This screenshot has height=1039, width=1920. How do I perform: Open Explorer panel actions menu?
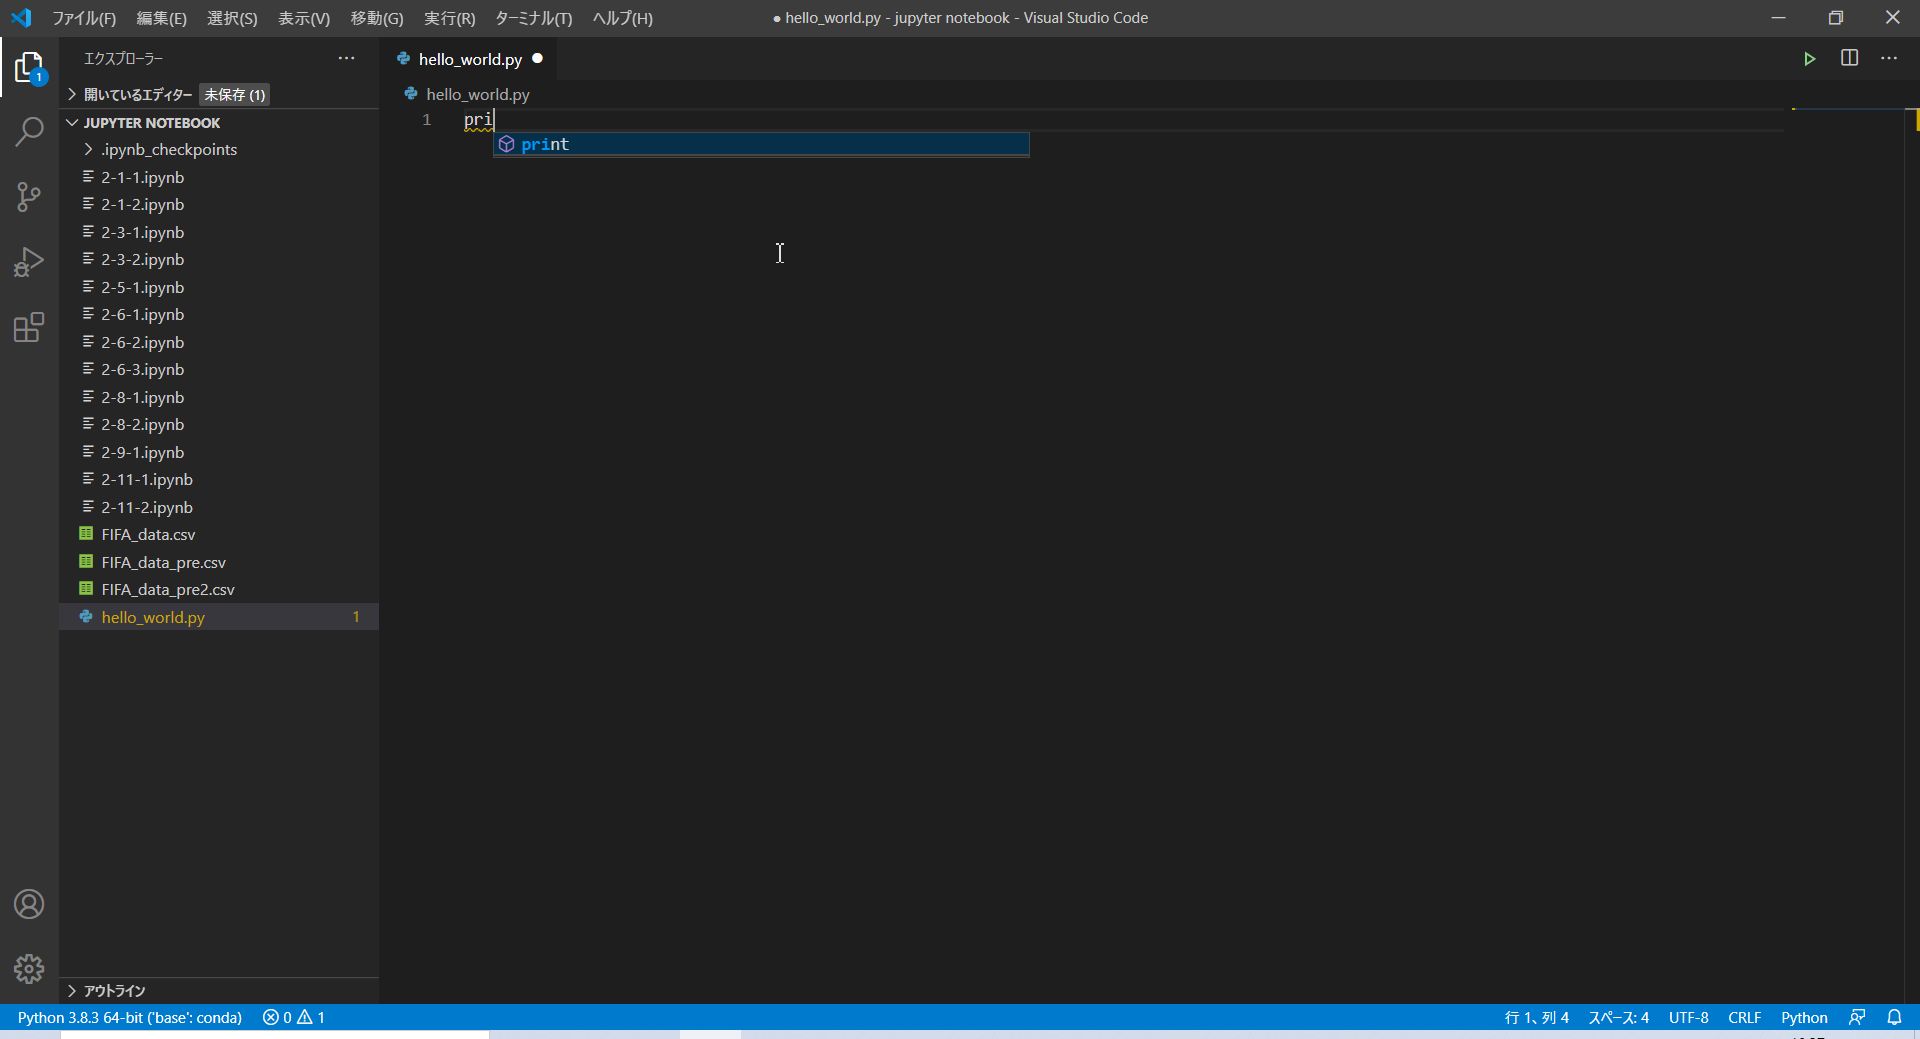(x=345, y=58)
